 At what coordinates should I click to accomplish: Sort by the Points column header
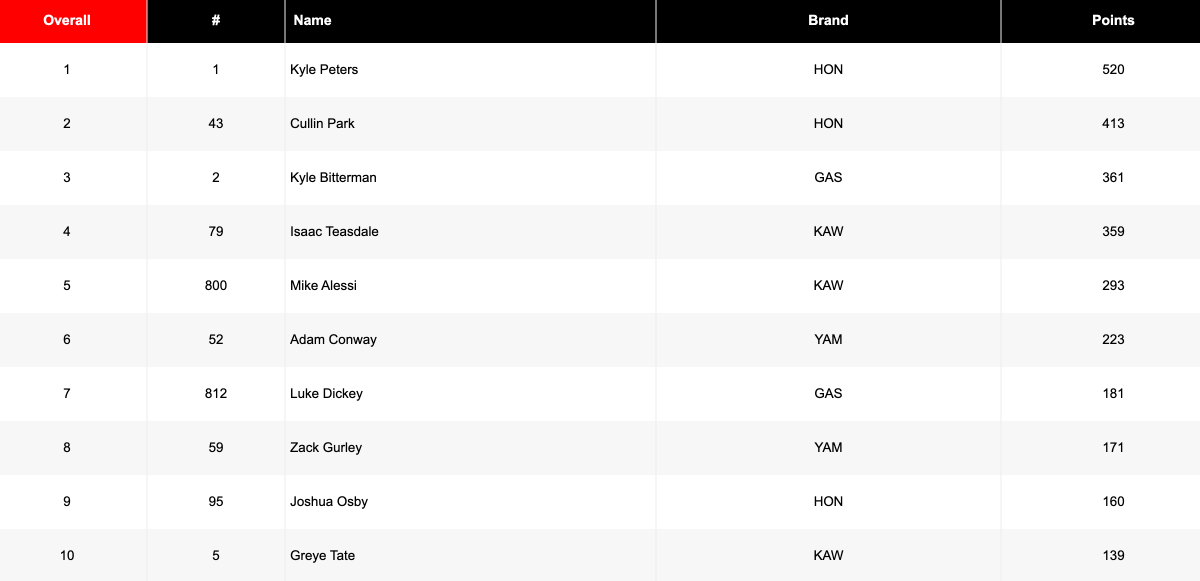tap(1113, 21)
